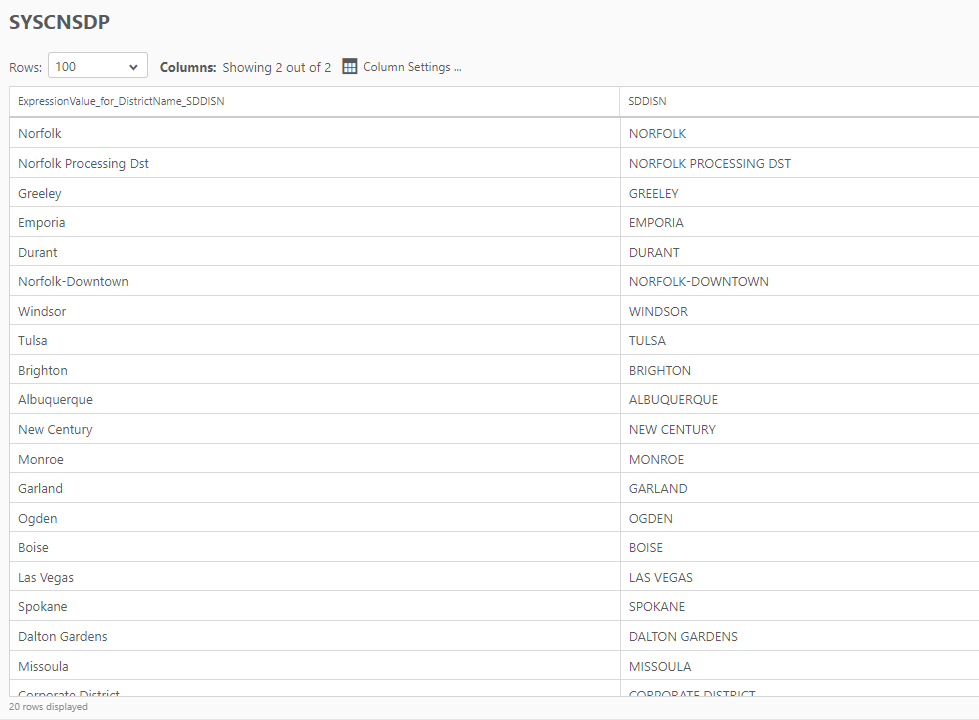Select the Greeley row entry
This screenshot has height=720, width=979.
click(39, 193)
